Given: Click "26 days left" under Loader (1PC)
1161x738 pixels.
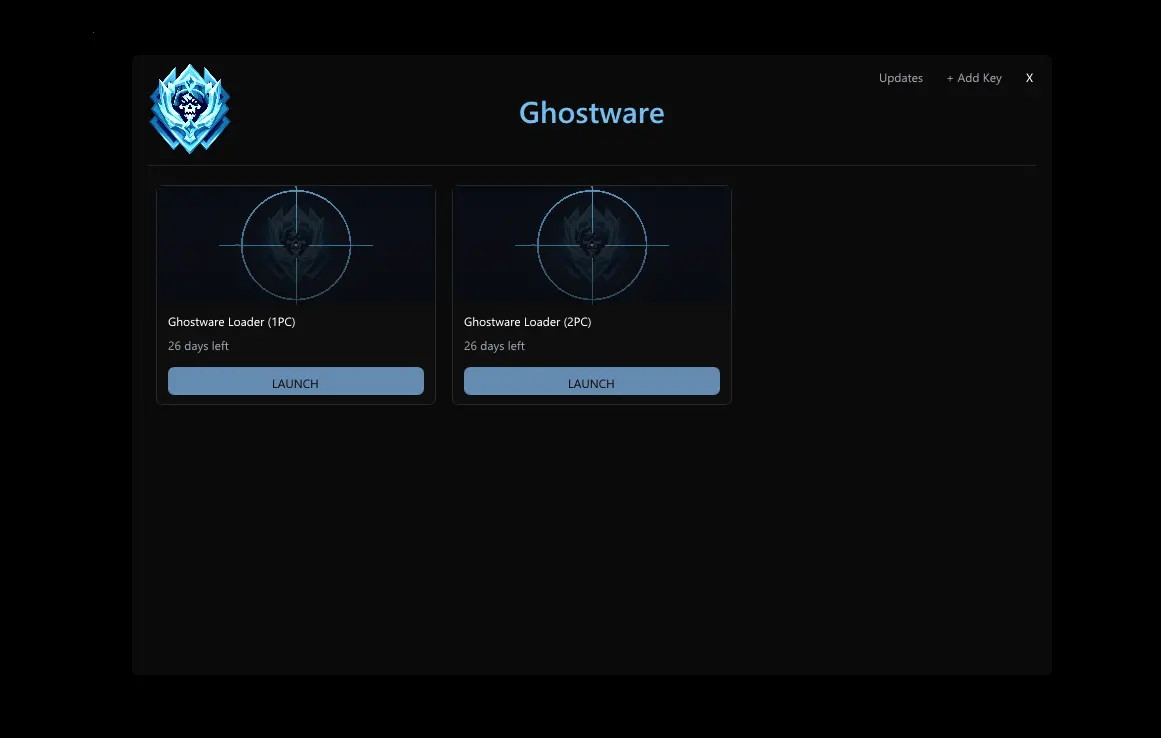Looking at the screenshot, I should 198,346.
